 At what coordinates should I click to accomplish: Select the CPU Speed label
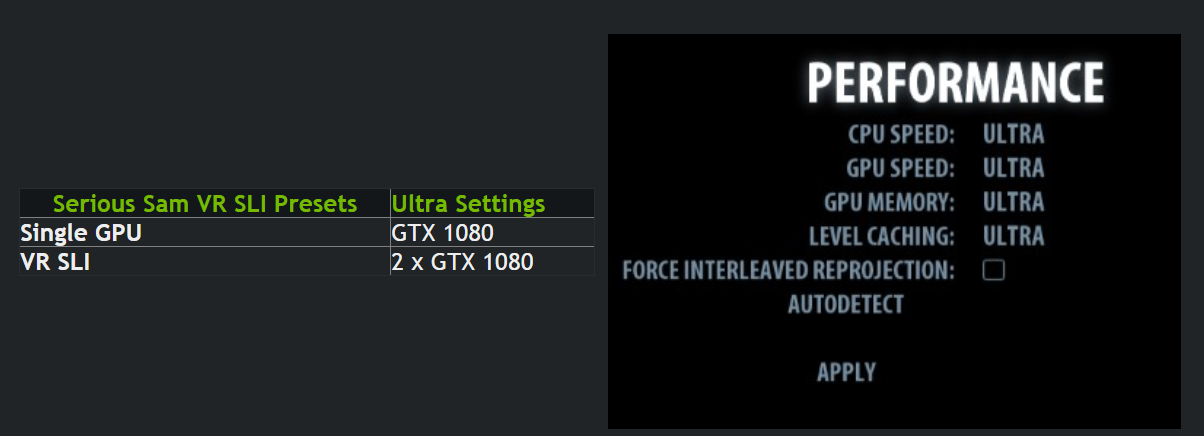point(901,134)
